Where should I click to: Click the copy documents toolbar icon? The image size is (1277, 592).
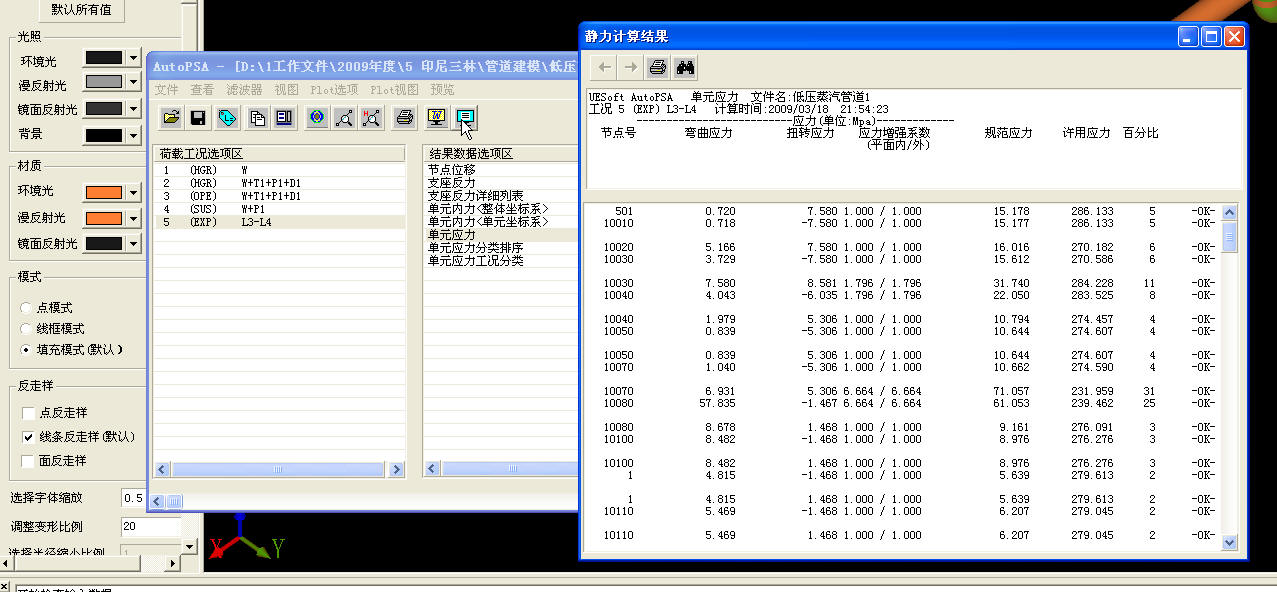tap(257, 118)
